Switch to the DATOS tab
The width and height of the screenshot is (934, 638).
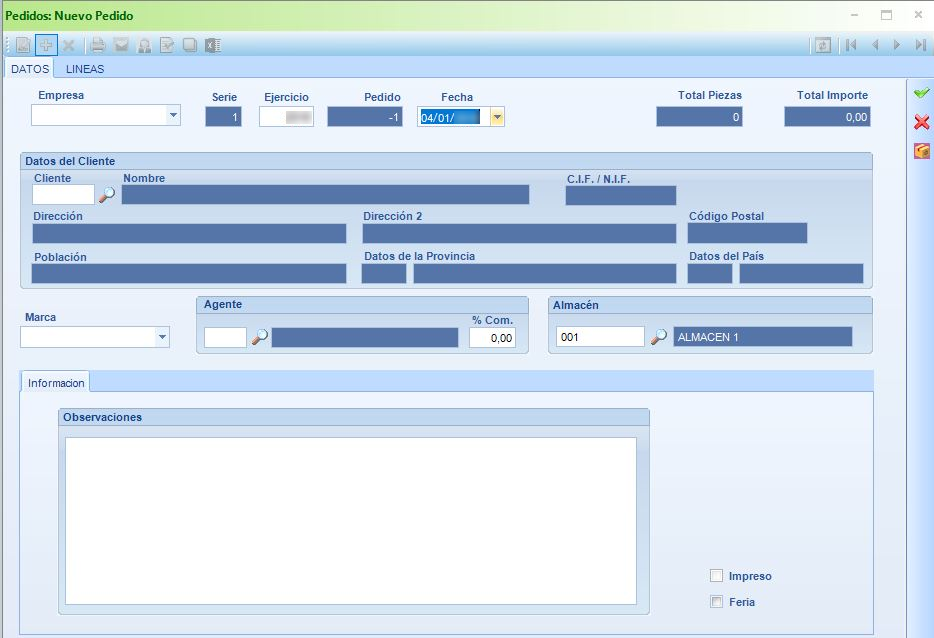point(30,69)
